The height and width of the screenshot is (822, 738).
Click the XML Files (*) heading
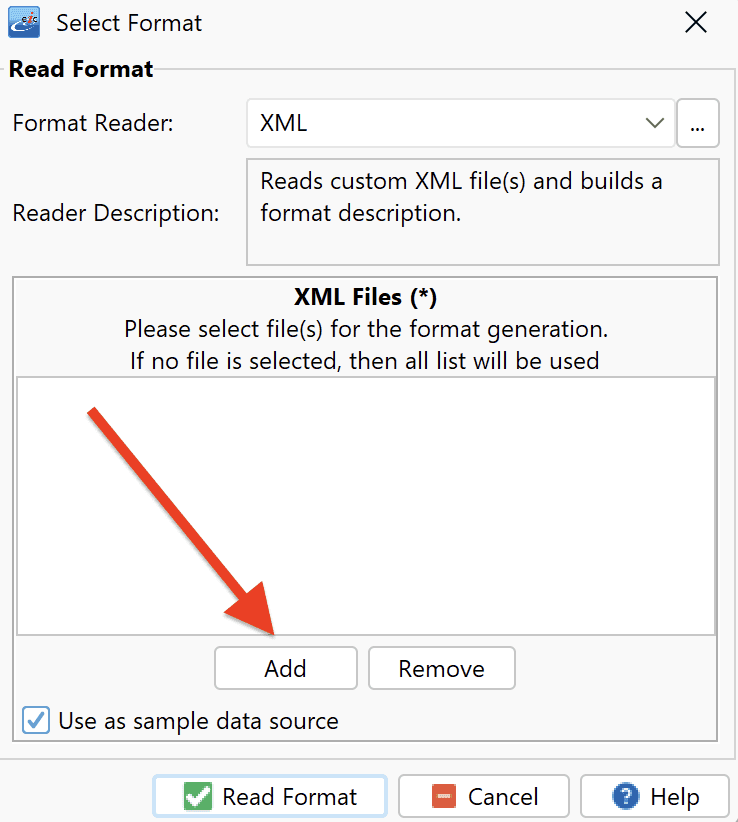365,297
